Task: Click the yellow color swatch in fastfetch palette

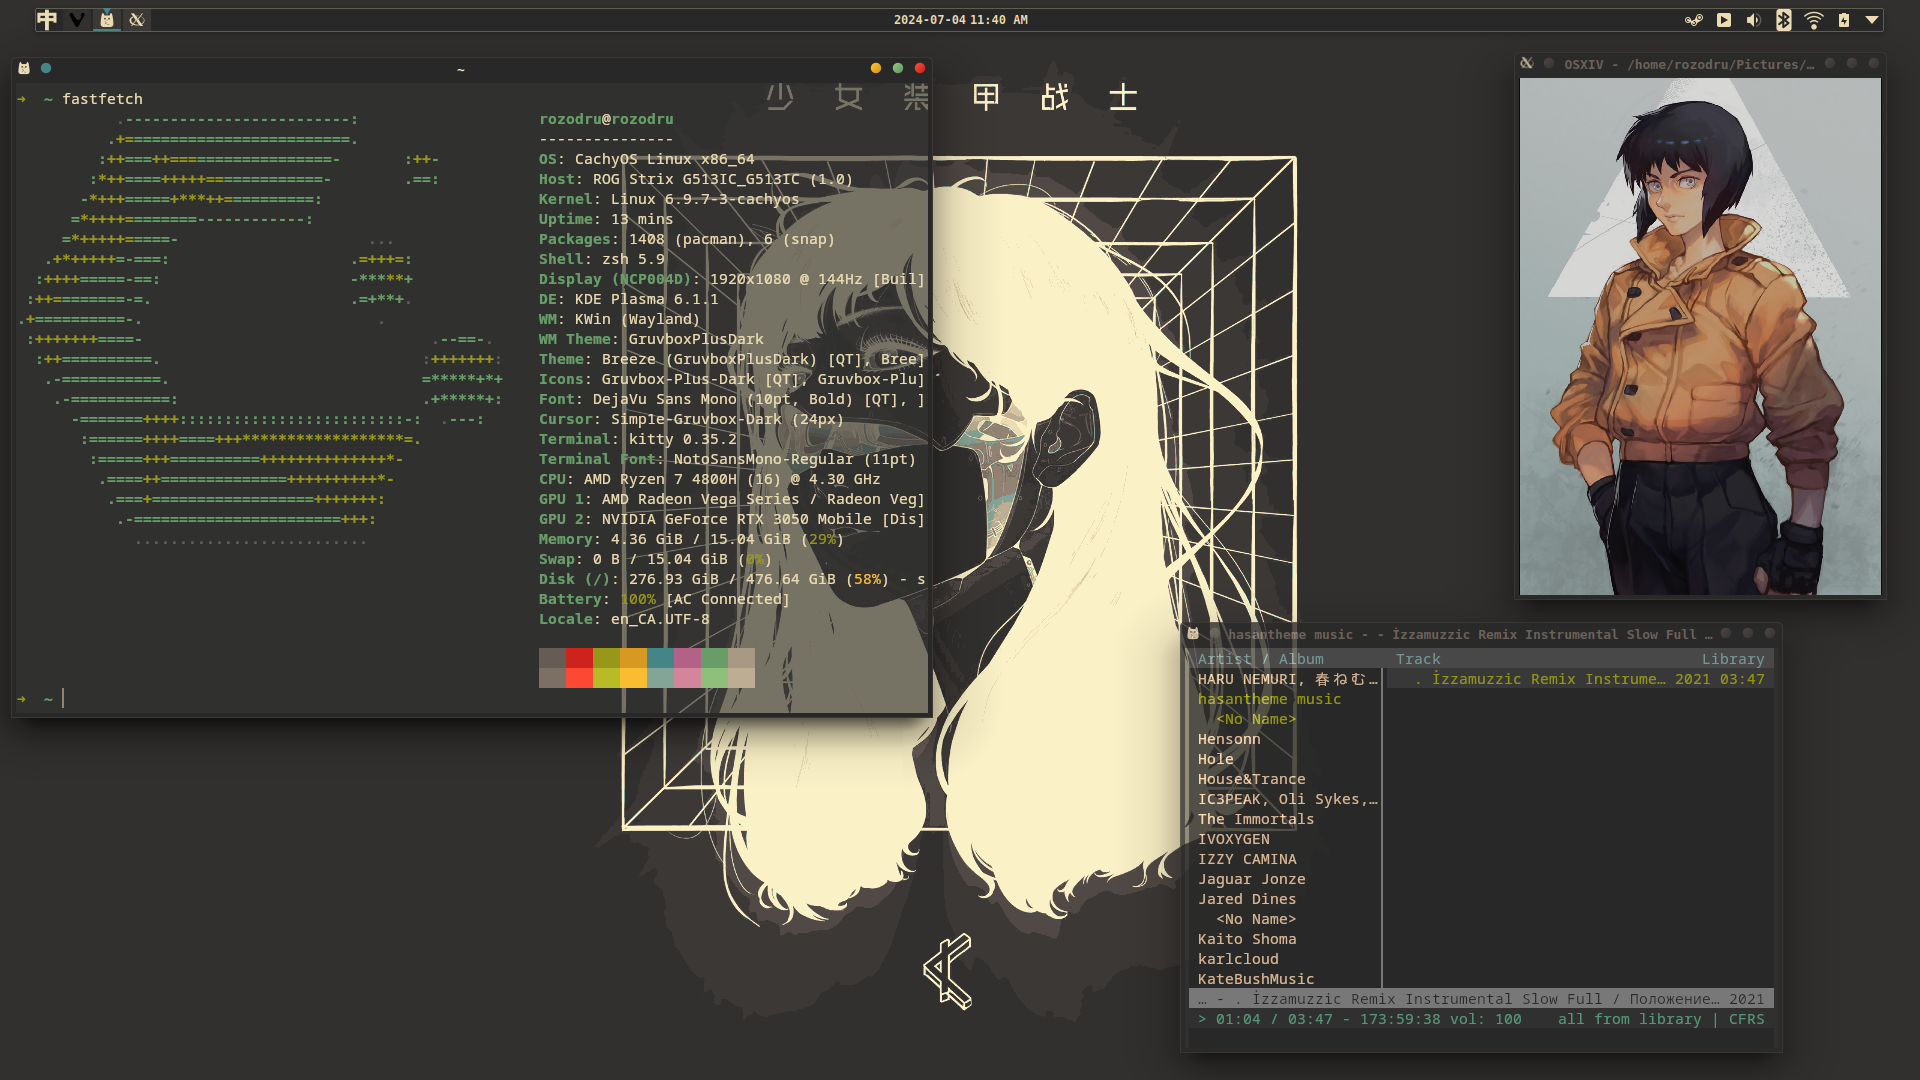Action: (633, 668)
